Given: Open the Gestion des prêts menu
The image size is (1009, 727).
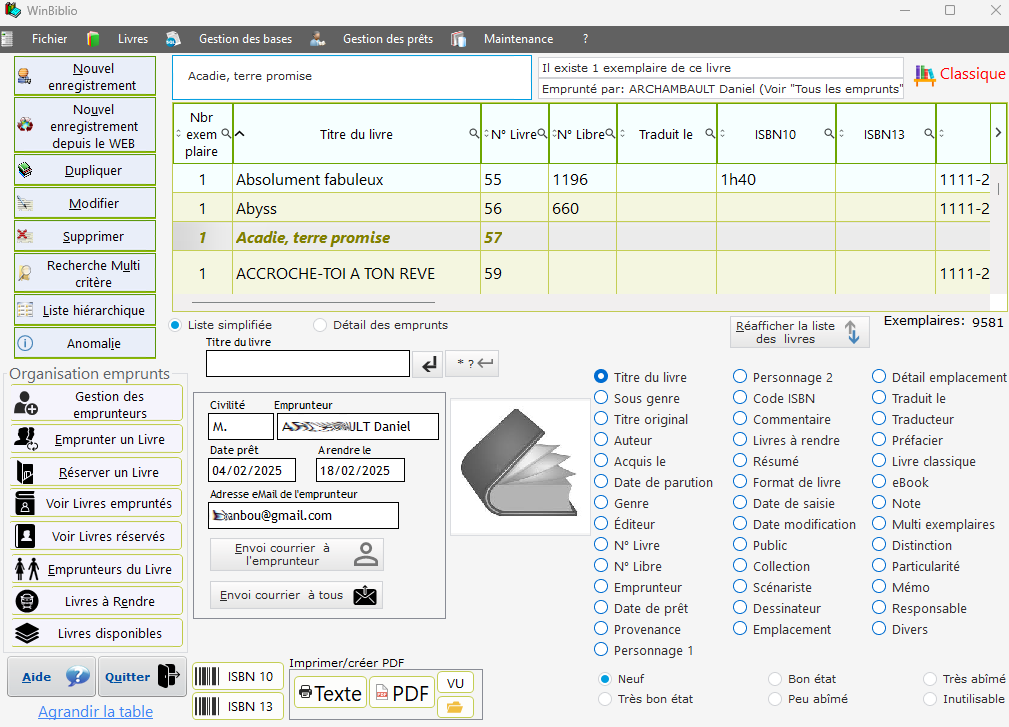Looking at the screenshot, I should 388,39.
